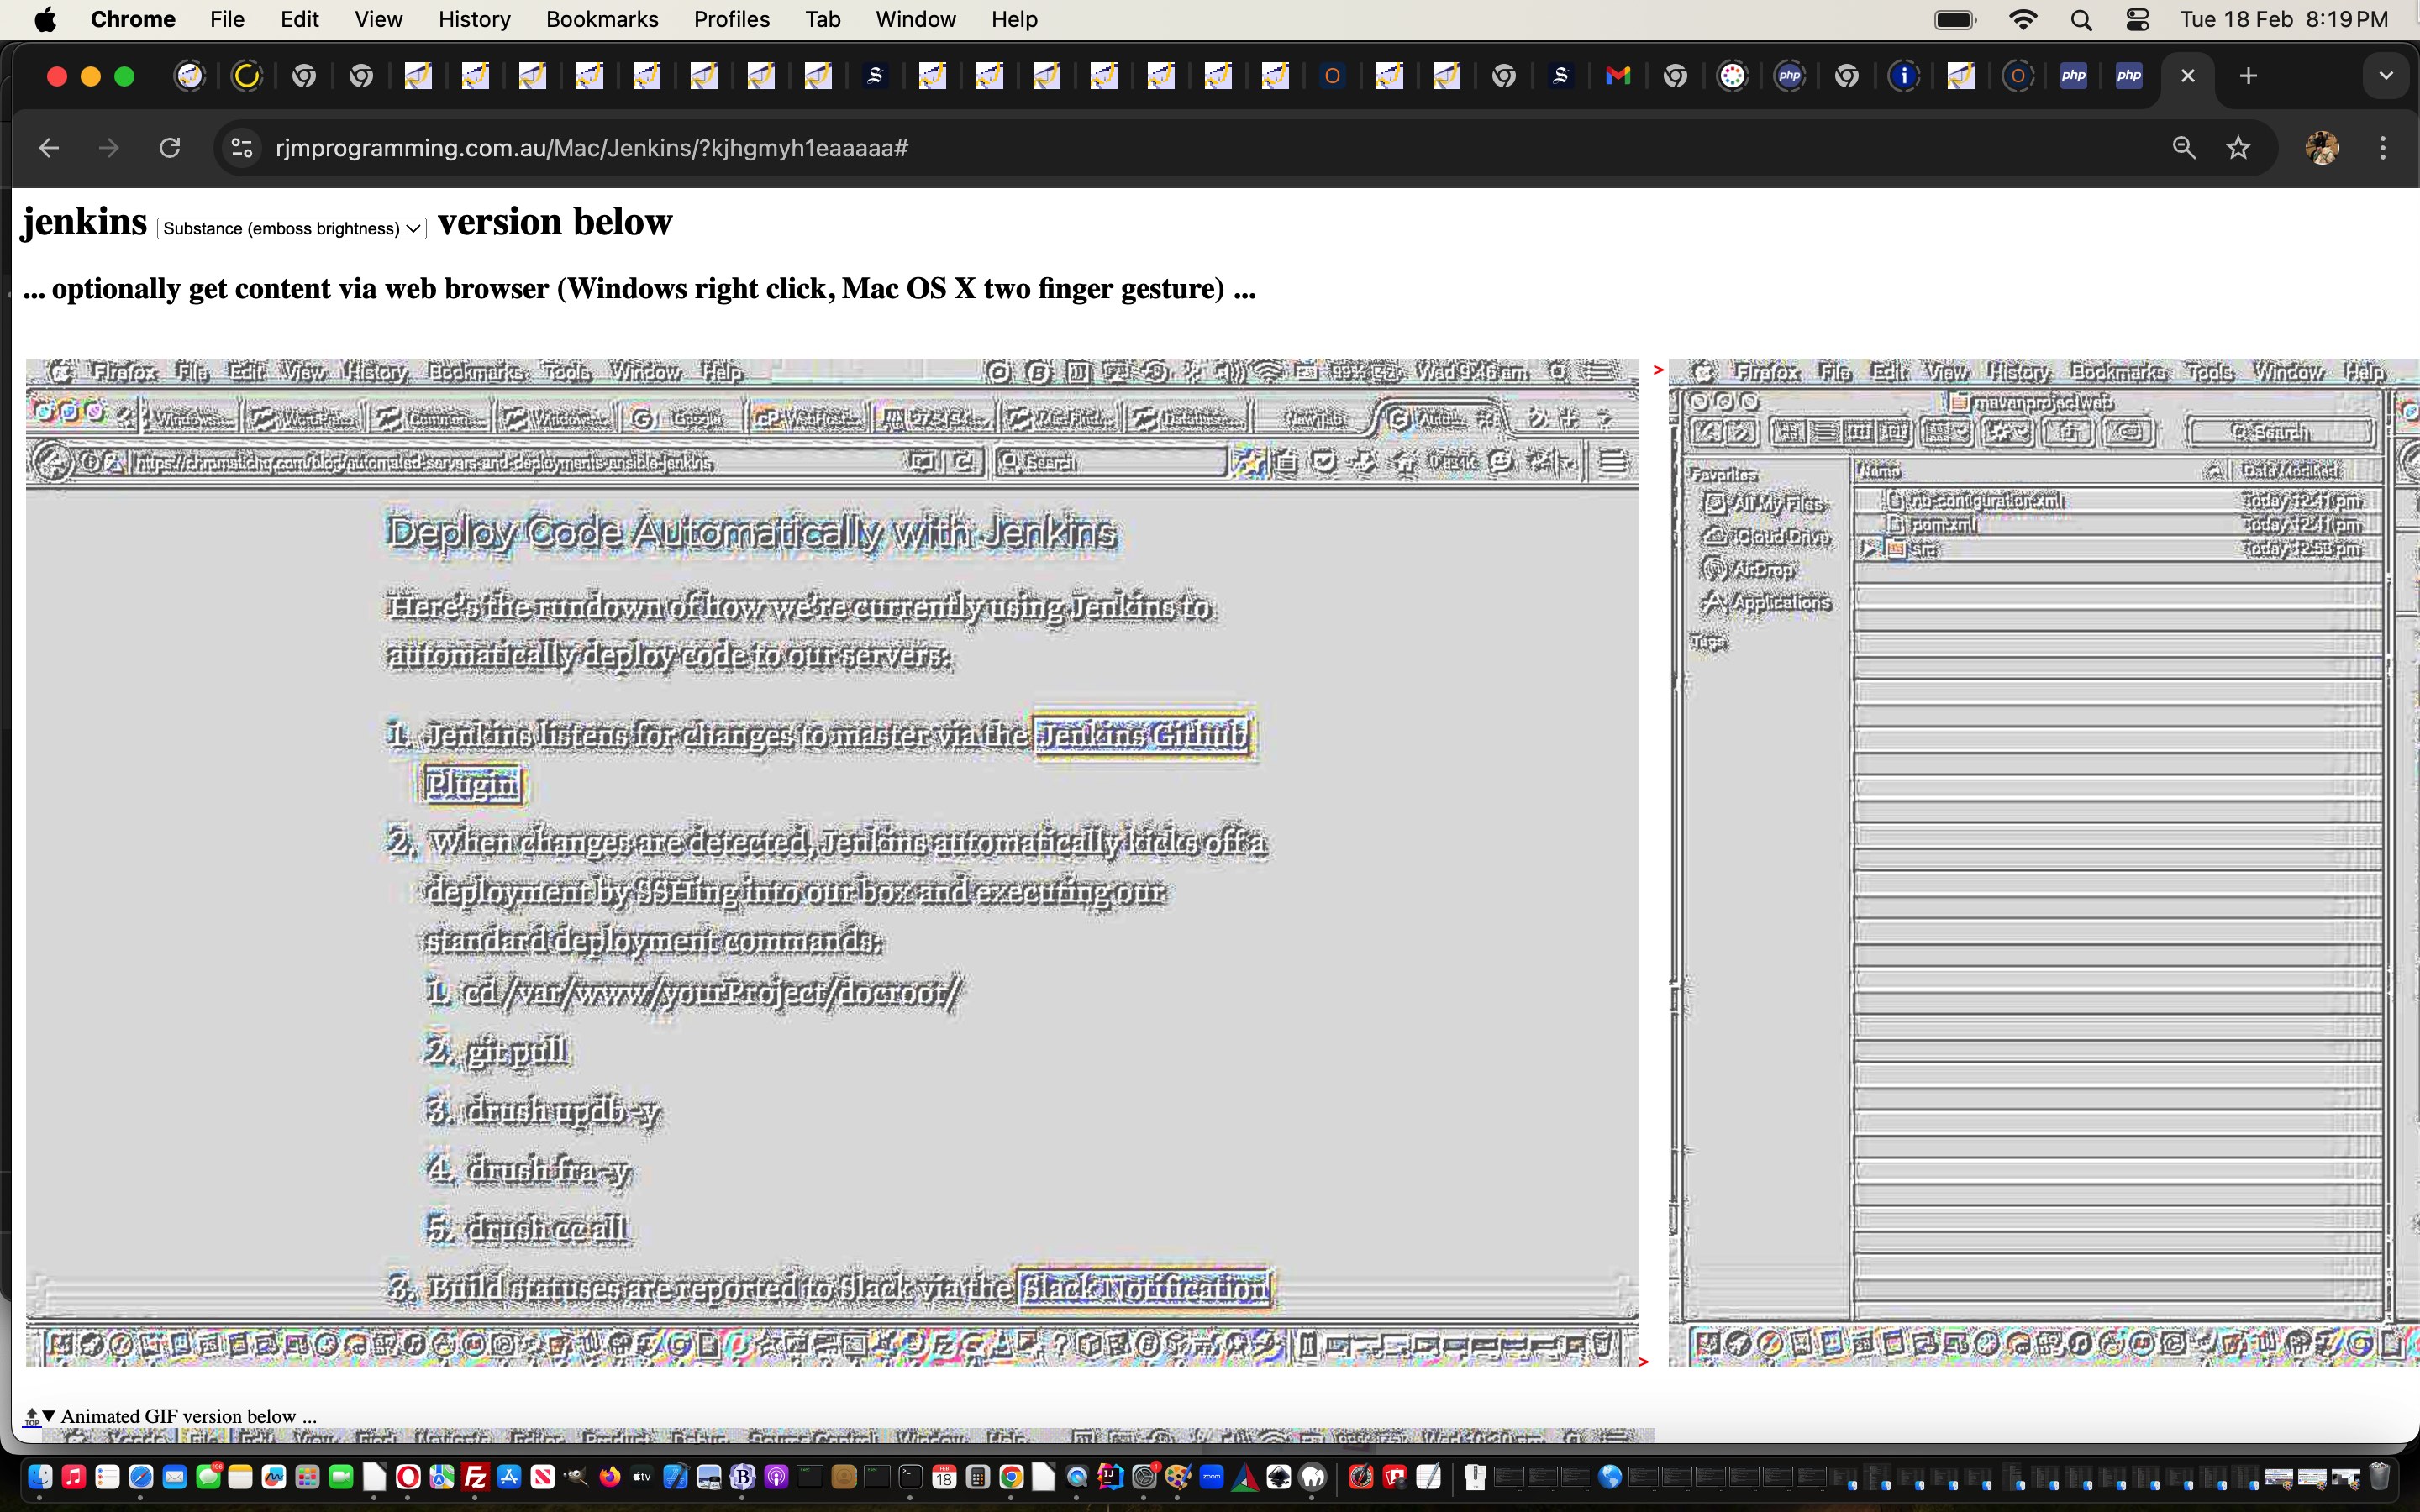Open the Tab menu

coord(822,19)
